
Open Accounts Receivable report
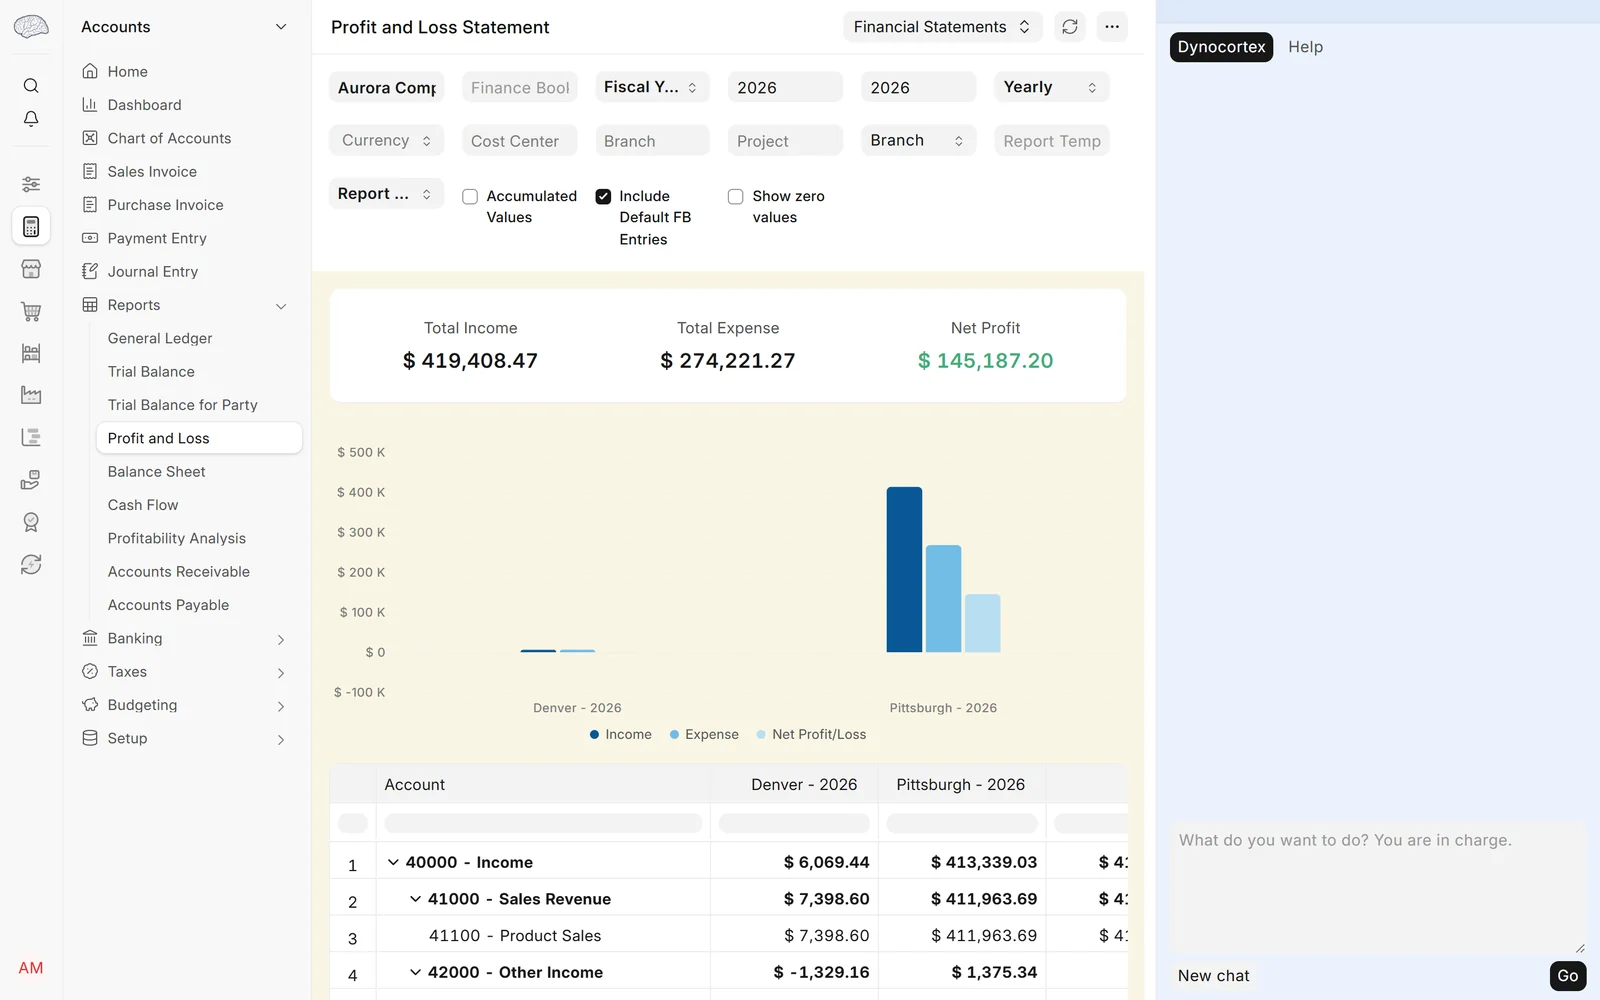179,572
